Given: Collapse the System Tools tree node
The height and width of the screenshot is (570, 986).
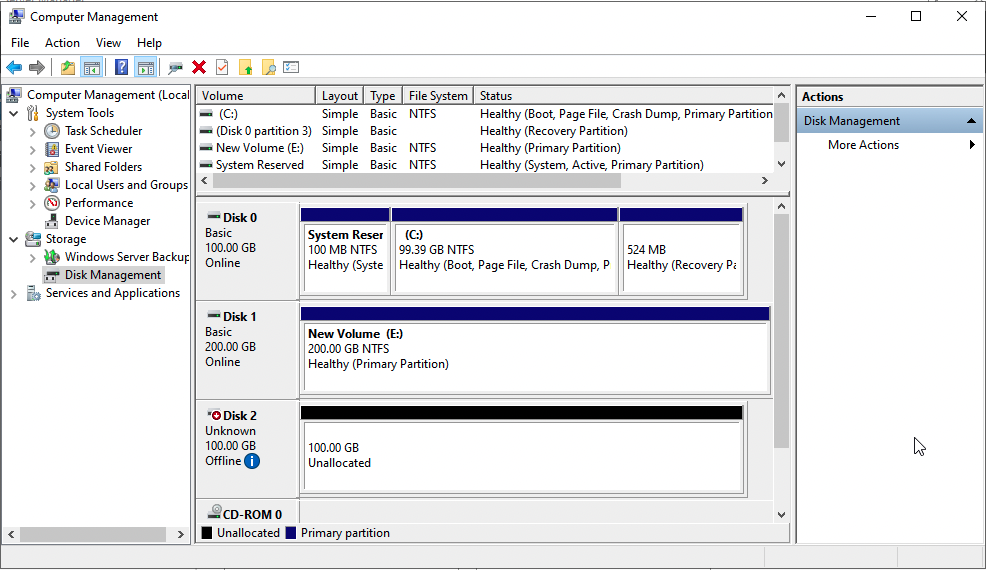Looking at the screenshot, I should click(14, 113).
